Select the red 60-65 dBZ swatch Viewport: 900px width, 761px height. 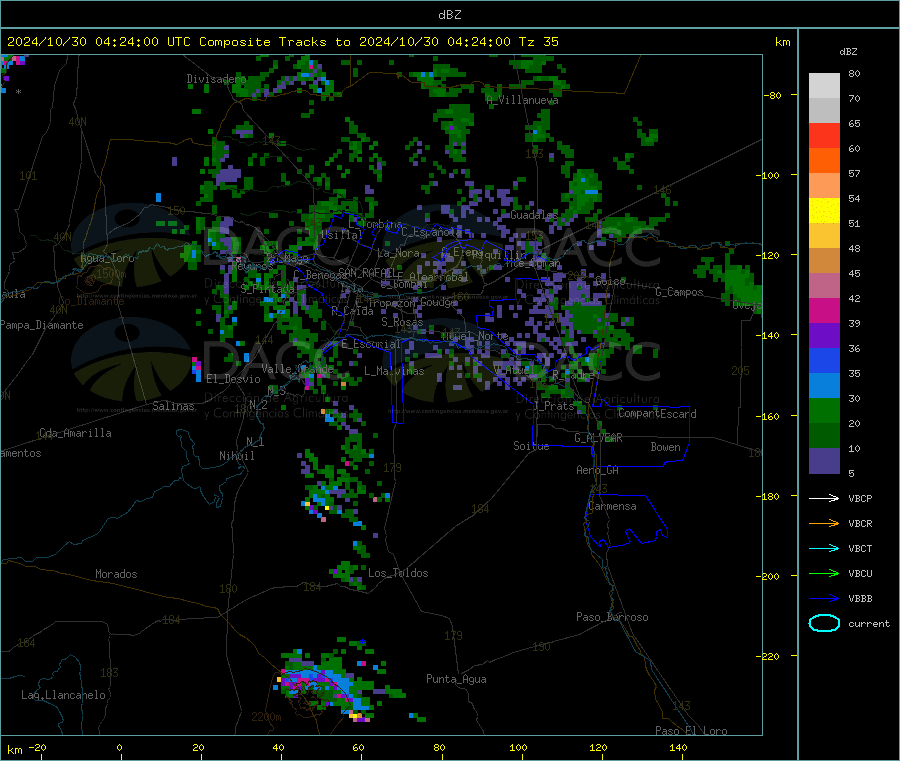(x=824, y=135)
